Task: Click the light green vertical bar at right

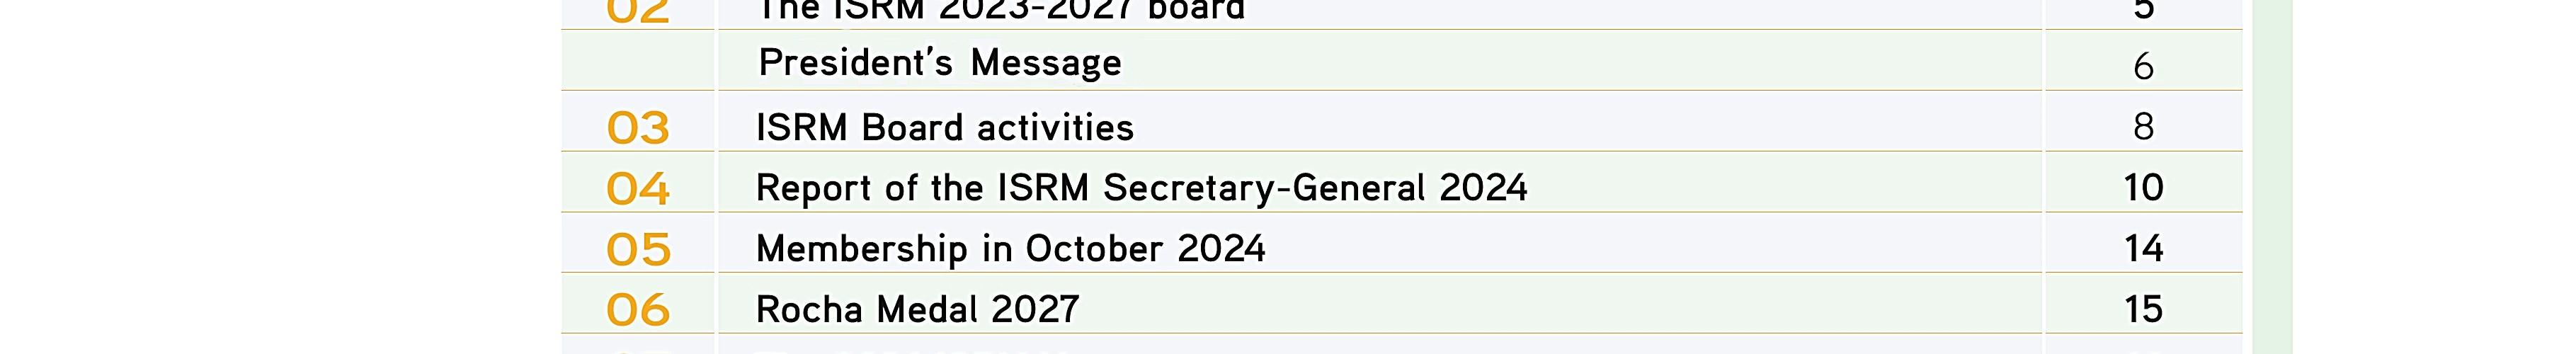Action: click(2271, 180)
